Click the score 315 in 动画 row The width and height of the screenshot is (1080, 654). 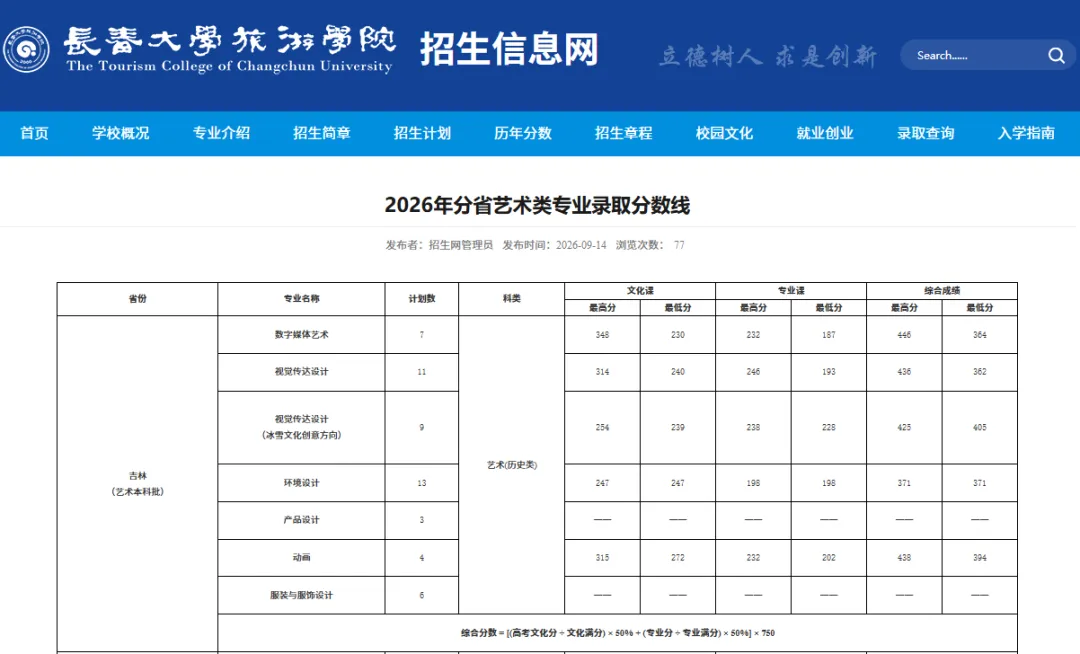click(602, 558)
